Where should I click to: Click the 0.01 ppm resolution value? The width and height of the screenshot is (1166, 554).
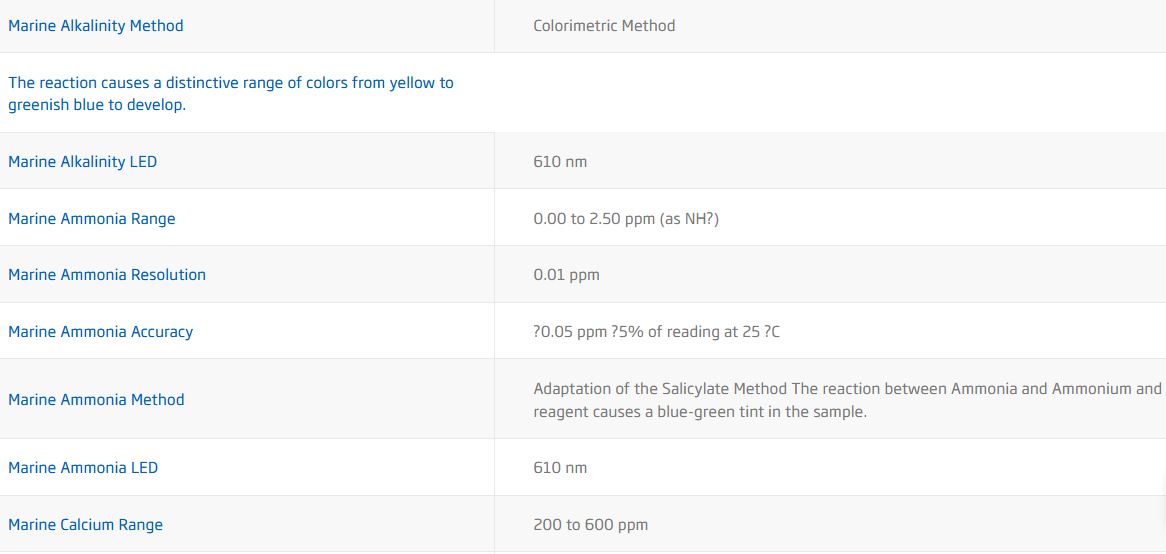566,275
